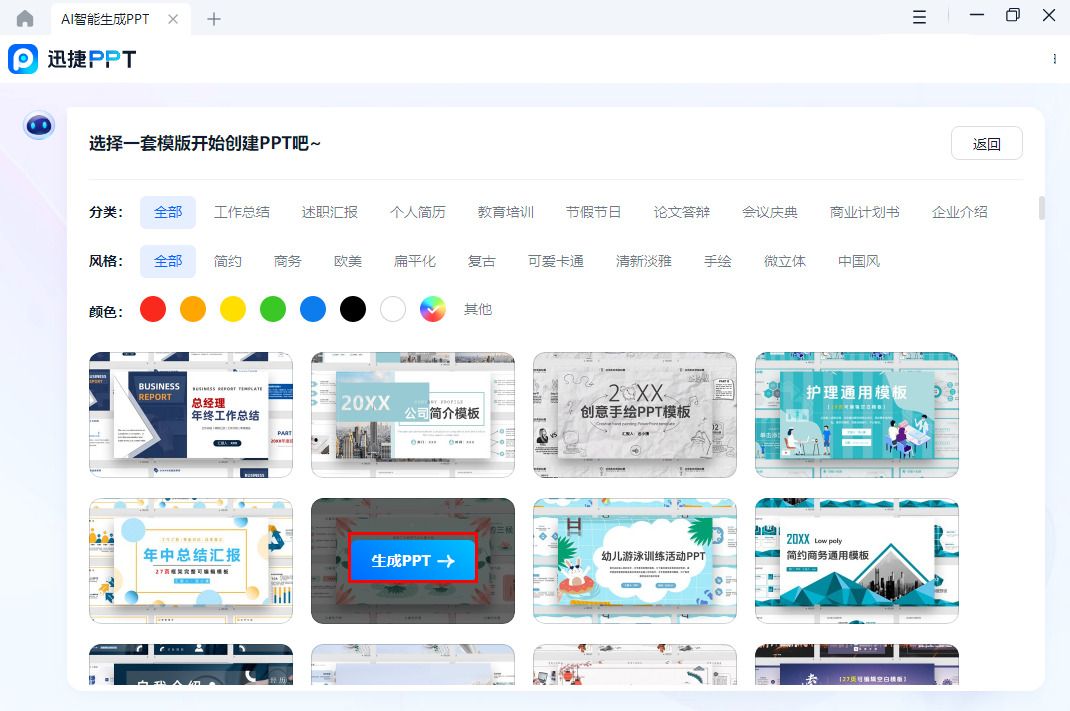
Task: Click 其他 color option
Action: (x=478, y=310)
